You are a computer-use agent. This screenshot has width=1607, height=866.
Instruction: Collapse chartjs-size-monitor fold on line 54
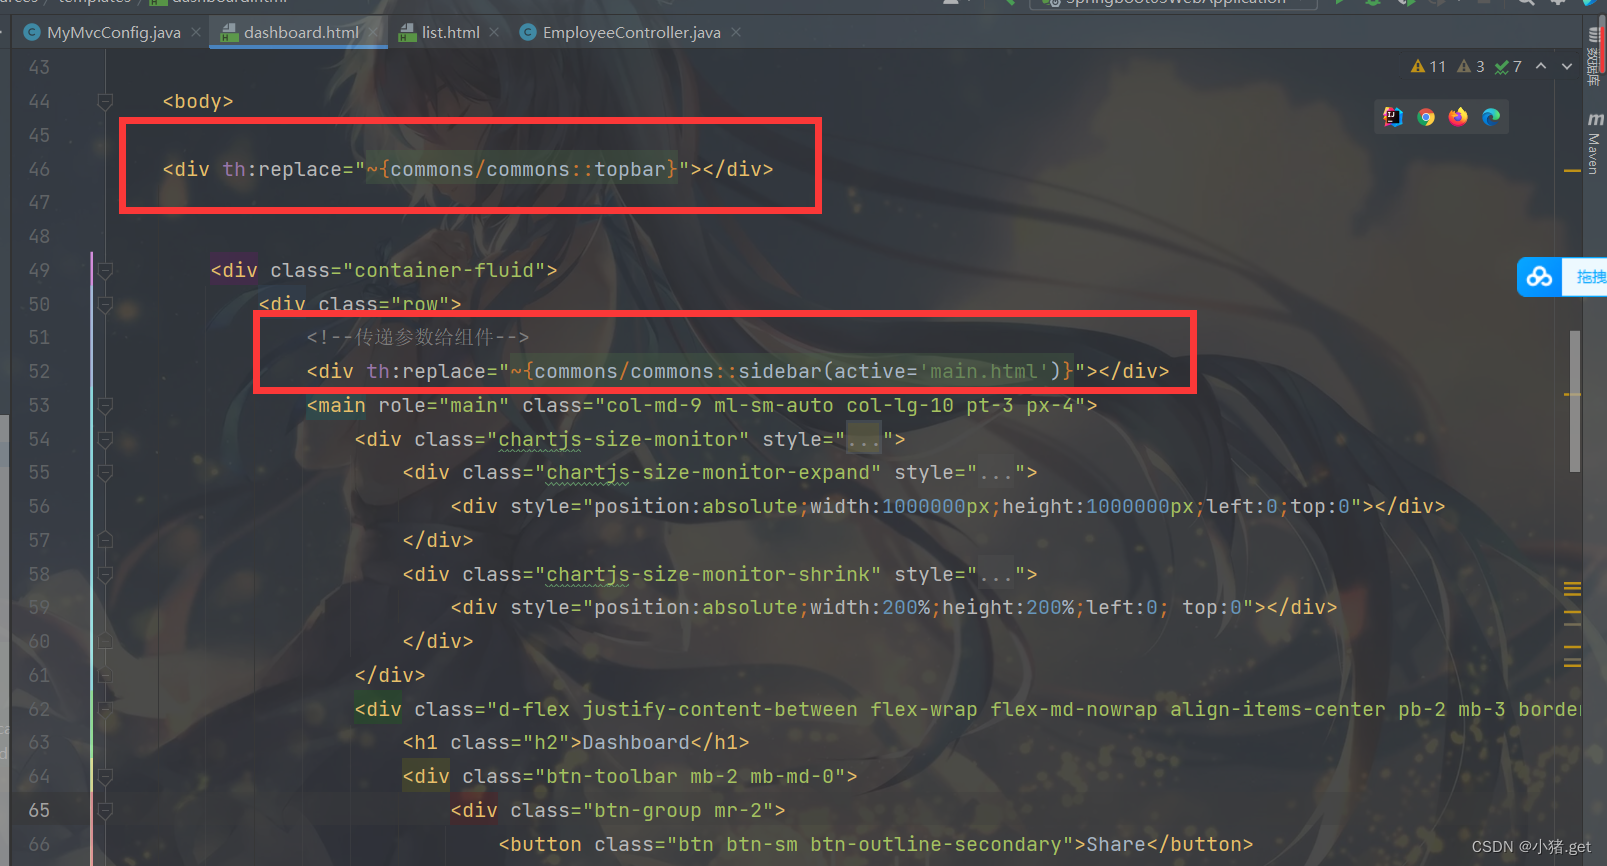tap(105, 439)
